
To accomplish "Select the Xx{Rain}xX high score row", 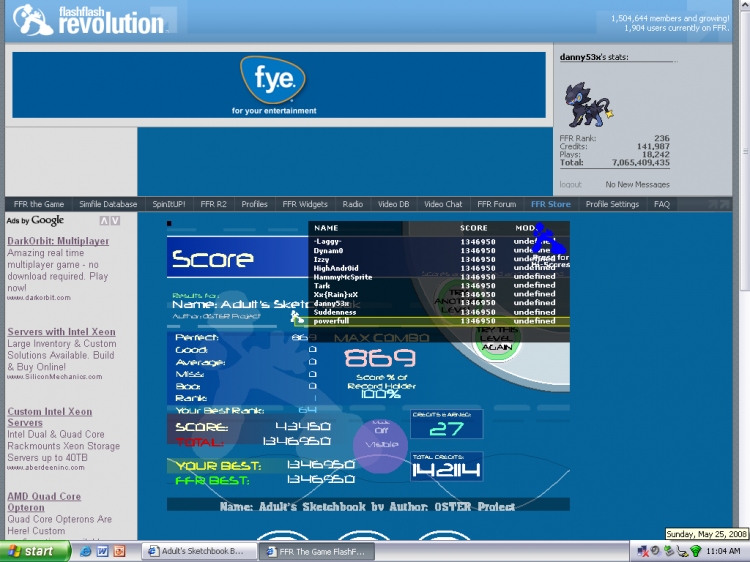I will pyautogui.click(x=439, y=295).
